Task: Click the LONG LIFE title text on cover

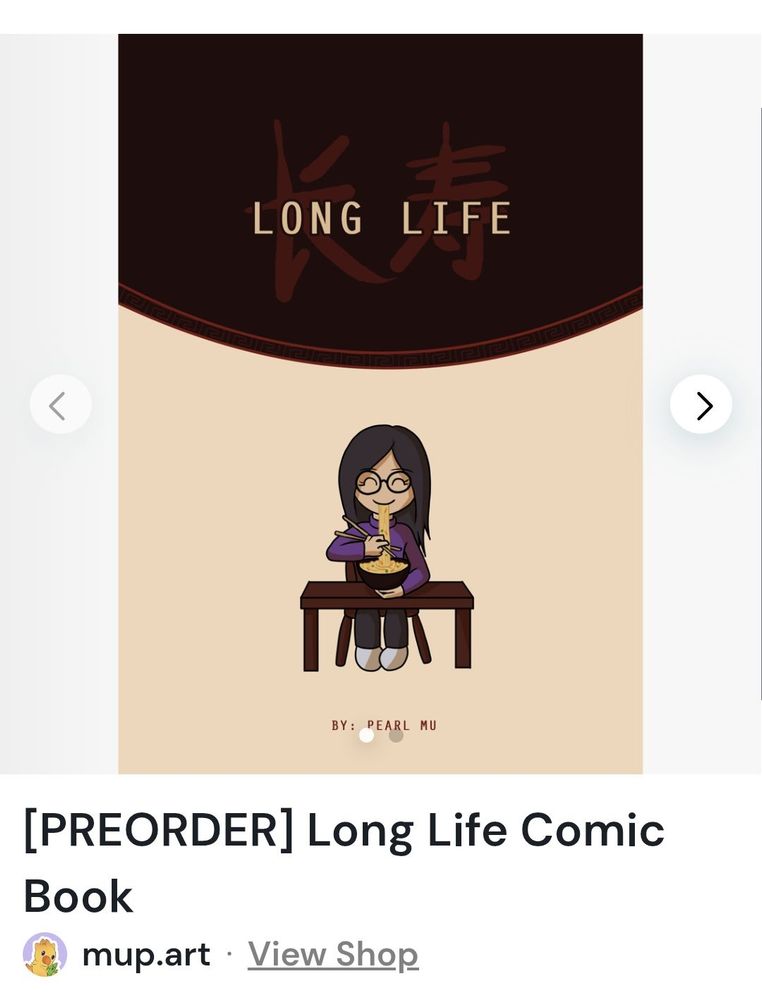Action: tap(382, 218)
